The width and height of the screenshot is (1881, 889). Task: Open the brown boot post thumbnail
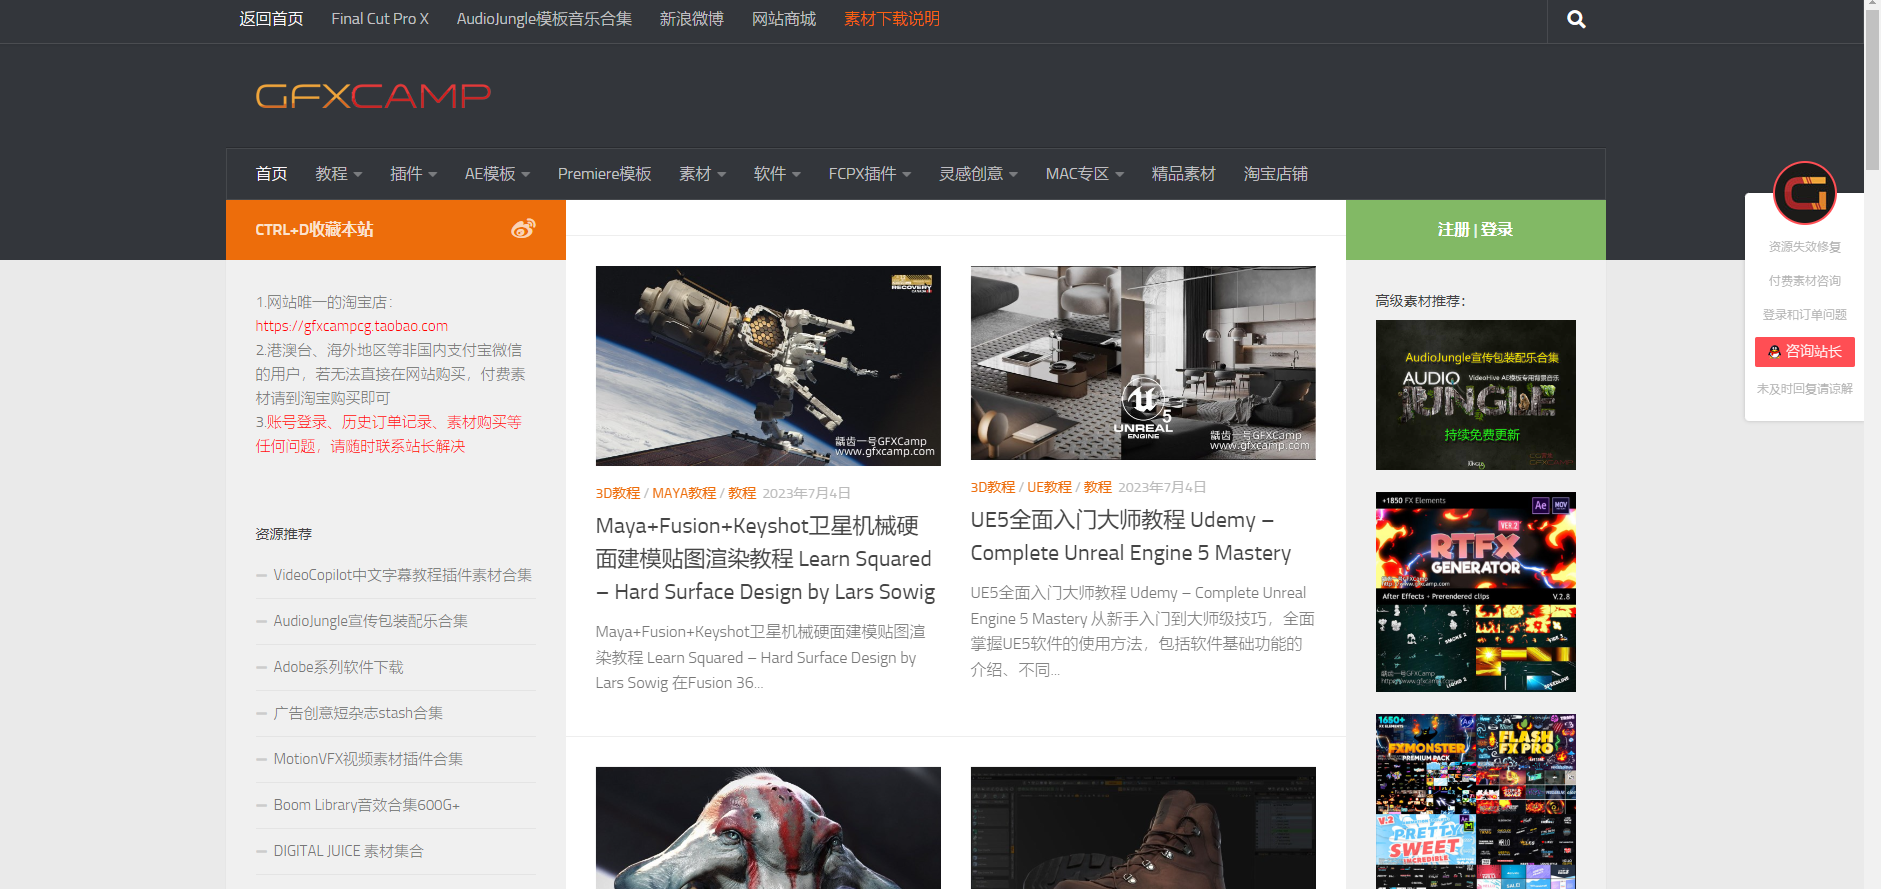point(1143,828)
